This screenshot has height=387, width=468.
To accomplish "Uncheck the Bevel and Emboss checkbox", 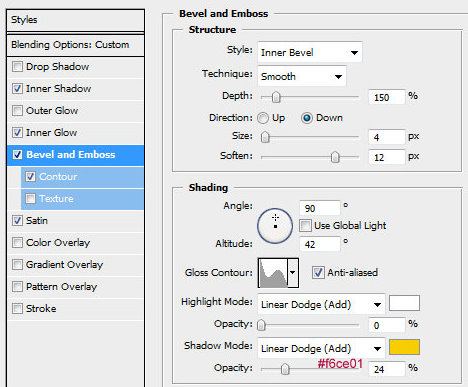I will 17,155.
